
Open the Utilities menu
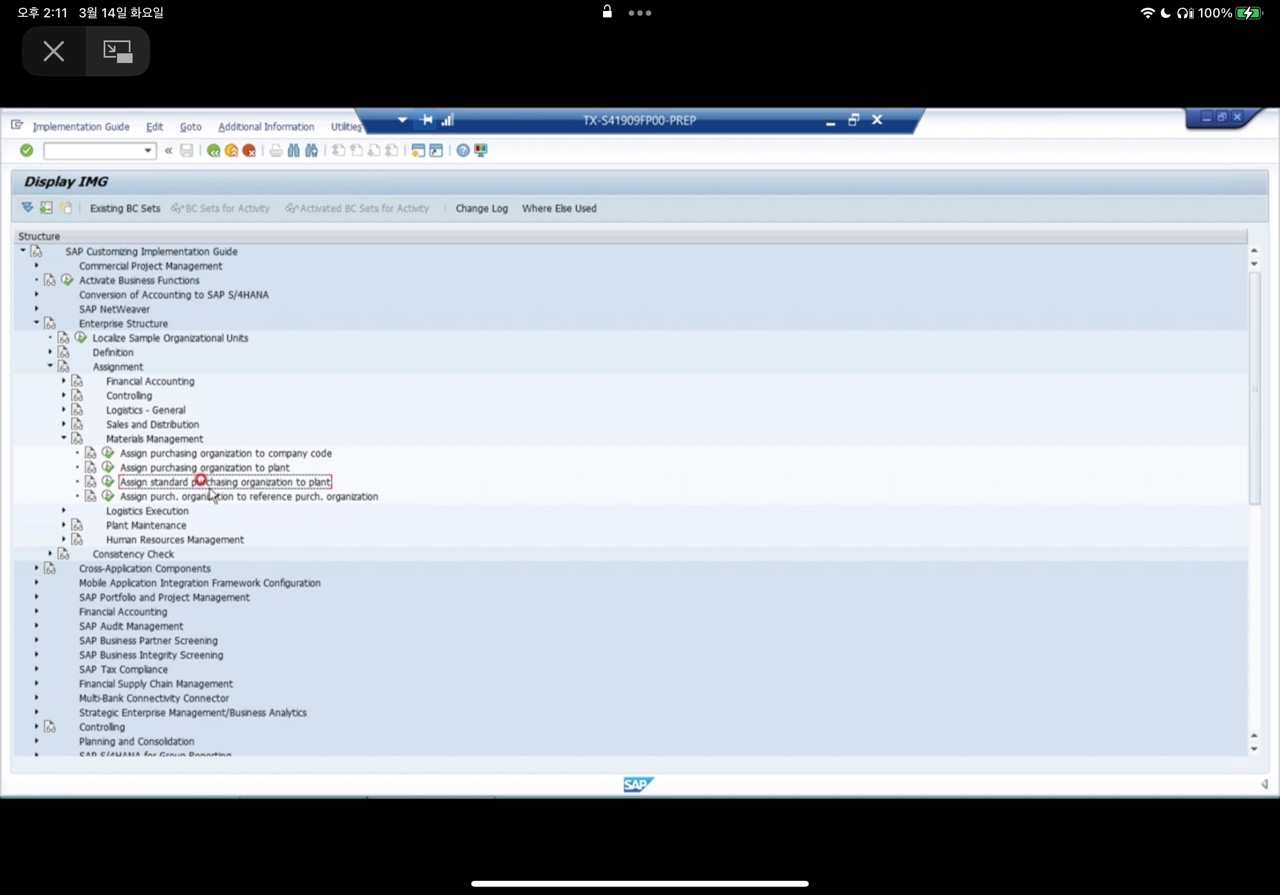click(x=347, y=127)
